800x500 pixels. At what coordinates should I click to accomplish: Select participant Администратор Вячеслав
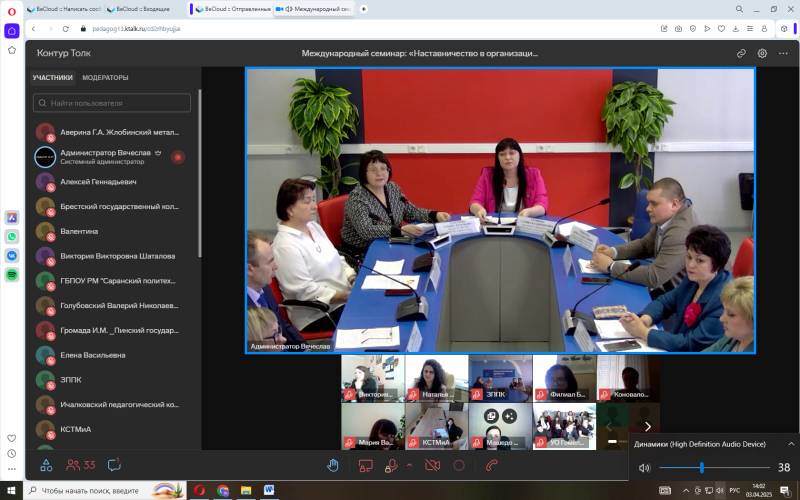pyautogui.click(x=112, y=157)
